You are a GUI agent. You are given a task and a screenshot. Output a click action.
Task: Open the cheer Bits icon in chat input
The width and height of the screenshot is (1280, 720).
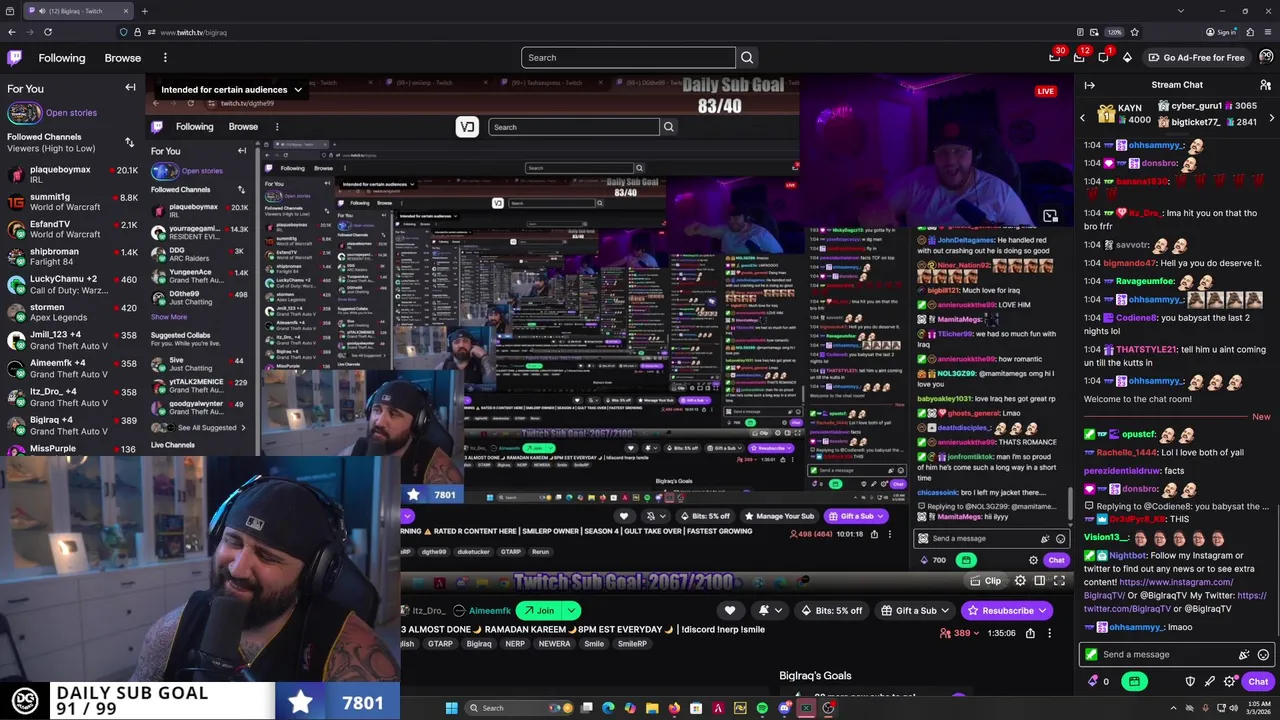1244,655
